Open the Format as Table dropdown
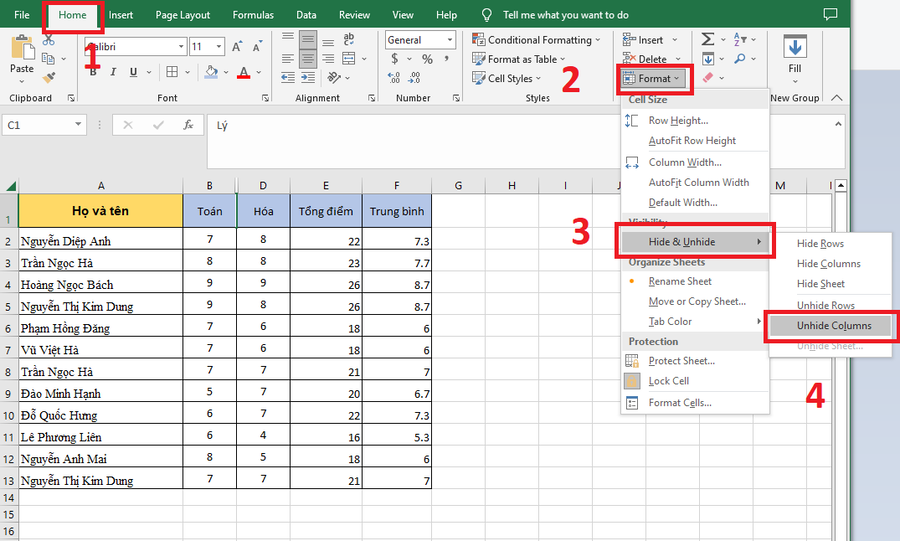Image resolution: width=900 pixels, height=541 pixels. click(518, 59)
